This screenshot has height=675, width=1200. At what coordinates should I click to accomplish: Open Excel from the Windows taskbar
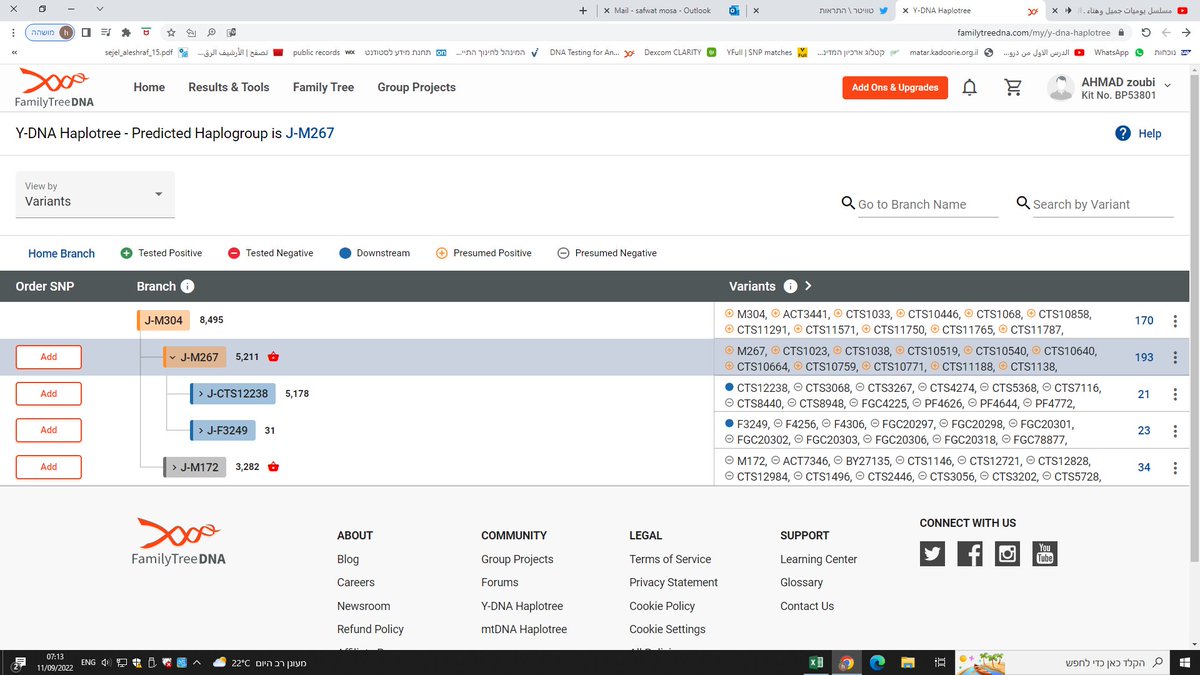coord(816,662)
